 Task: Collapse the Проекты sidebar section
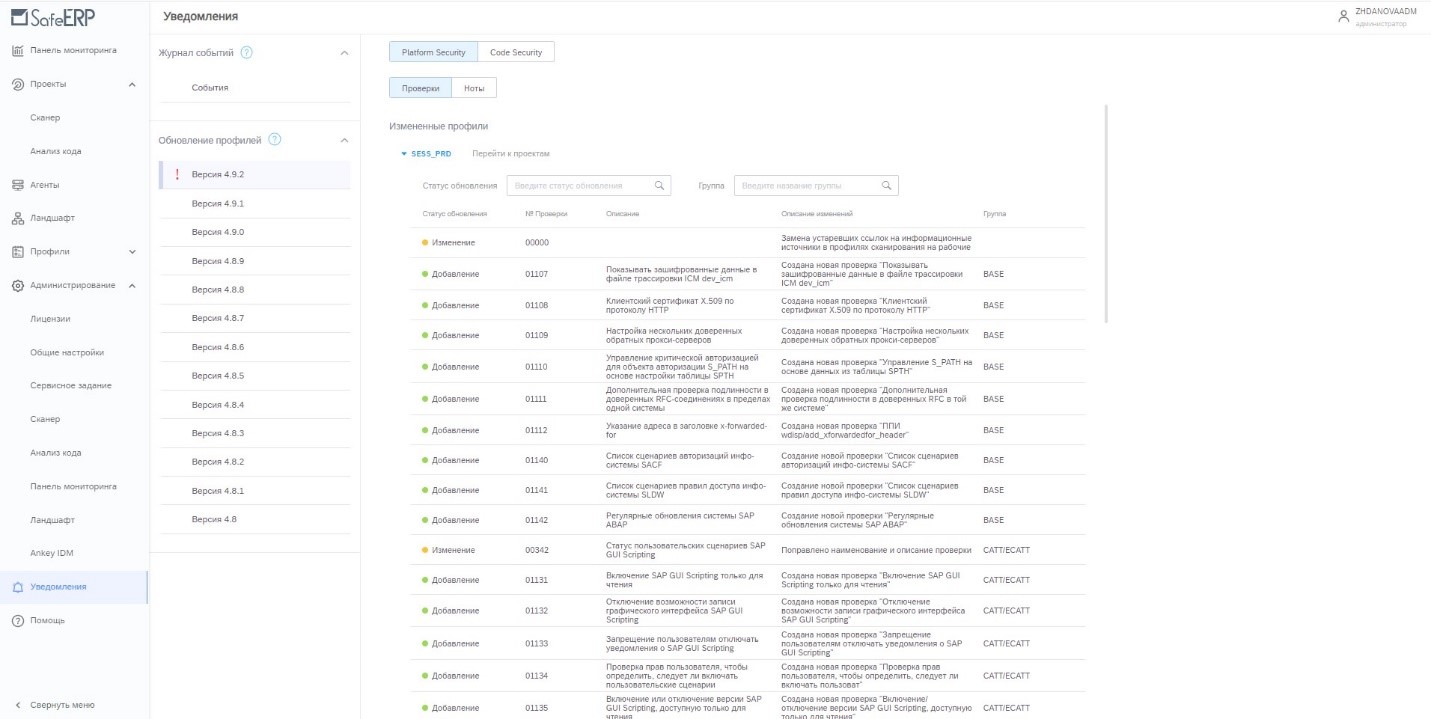pos(132,84)
